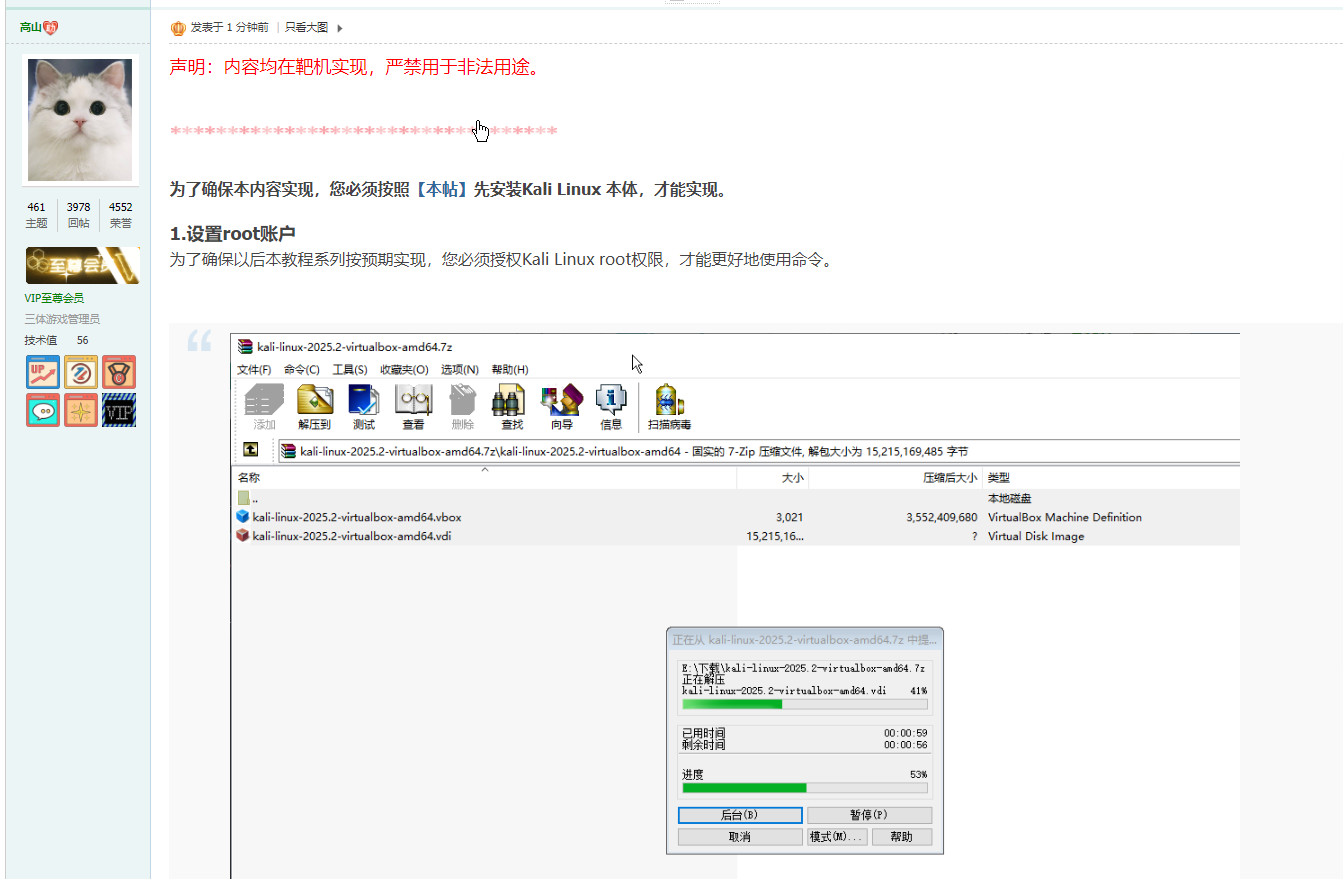Click the yellow sparkle star medal icon
This screenshot has height=879, width=1343.
[x=81, y=410]
